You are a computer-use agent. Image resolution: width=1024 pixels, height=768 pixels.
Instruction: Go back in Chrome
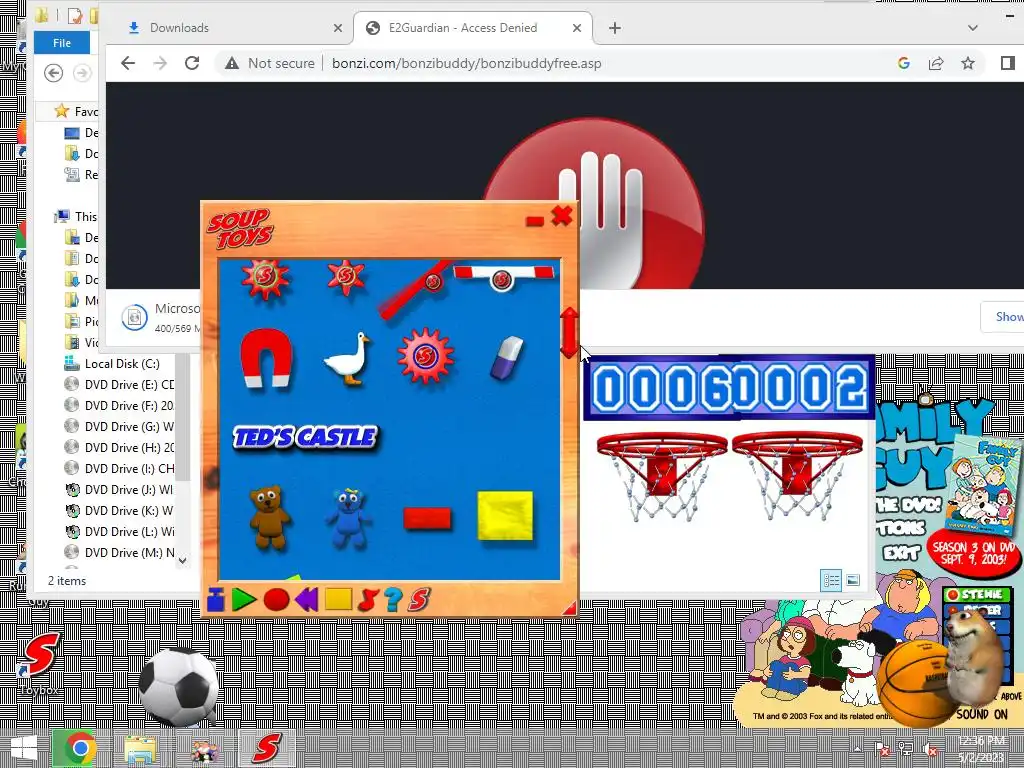[x=128, y=63]
